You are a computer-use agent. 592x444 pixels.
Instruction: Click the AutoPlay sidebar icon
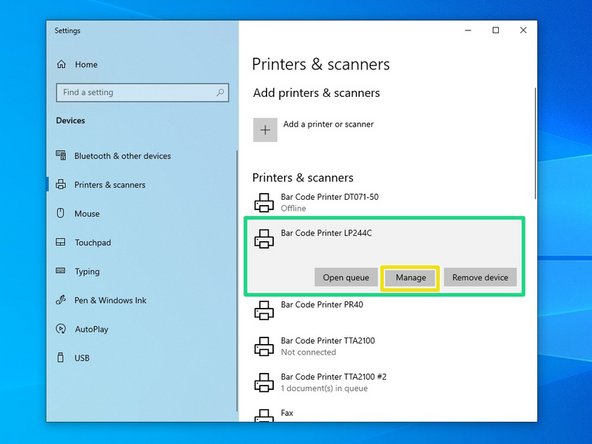coord(61,329)
